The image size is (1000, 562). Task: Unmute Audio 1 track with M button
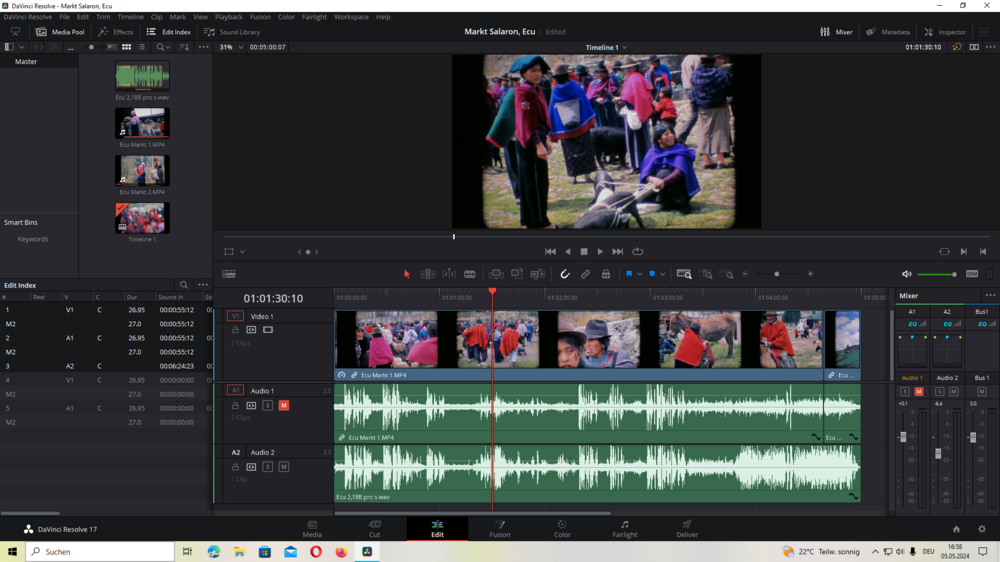click(x=284, y=406)
